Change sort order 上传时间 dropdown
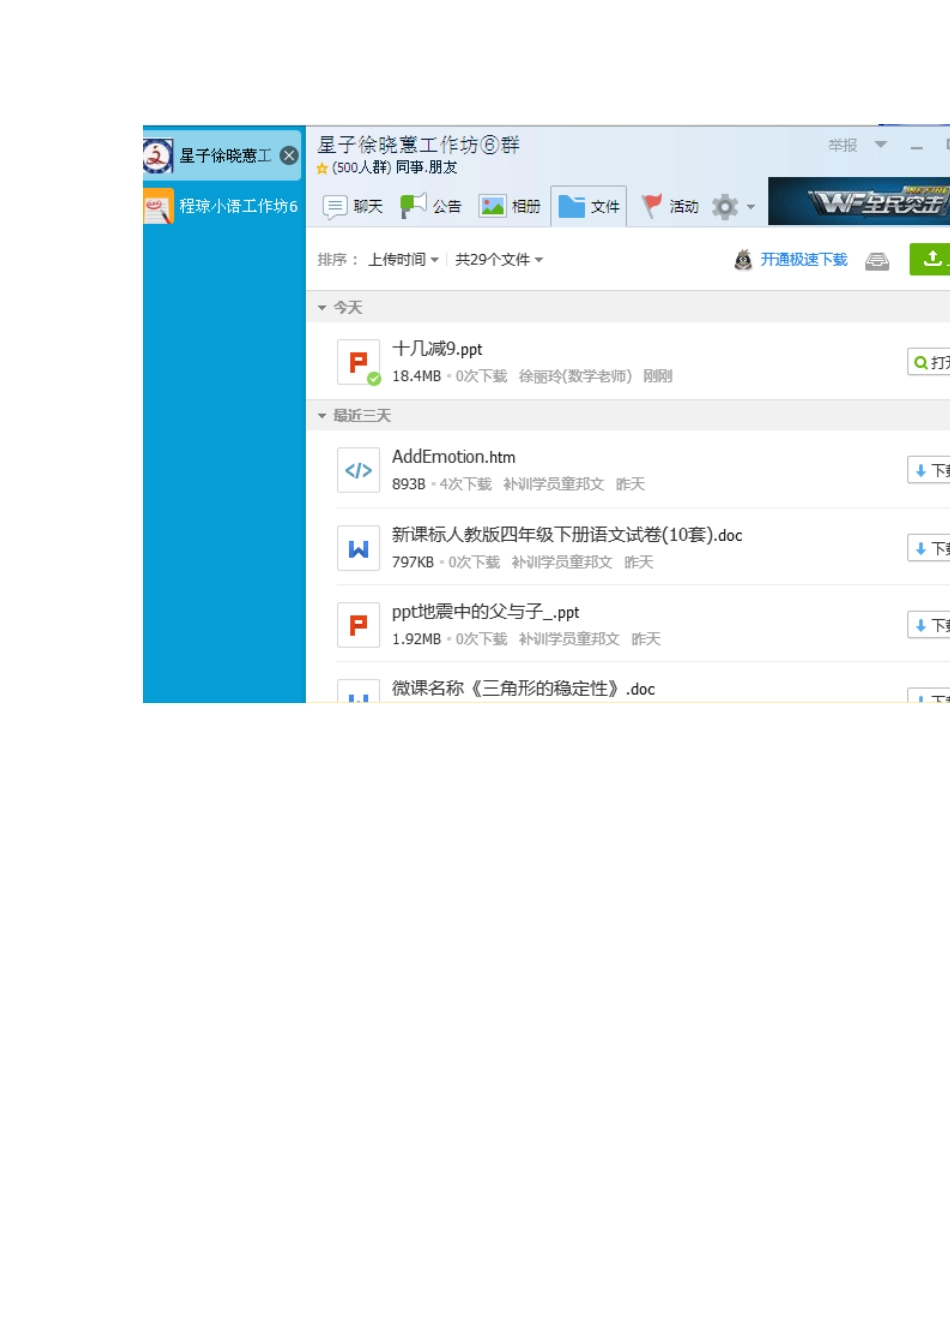950x1344 pixels. click(x=403, y=260)
